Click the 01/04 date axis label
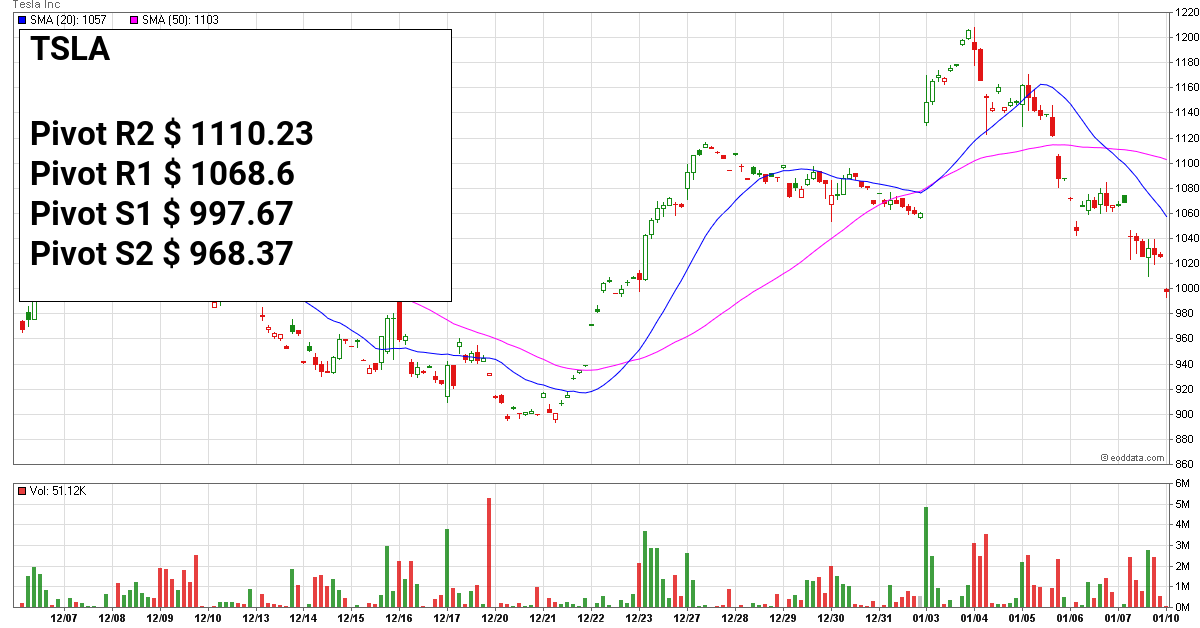This screenshot has height=628, width=1200. point(975,619)
